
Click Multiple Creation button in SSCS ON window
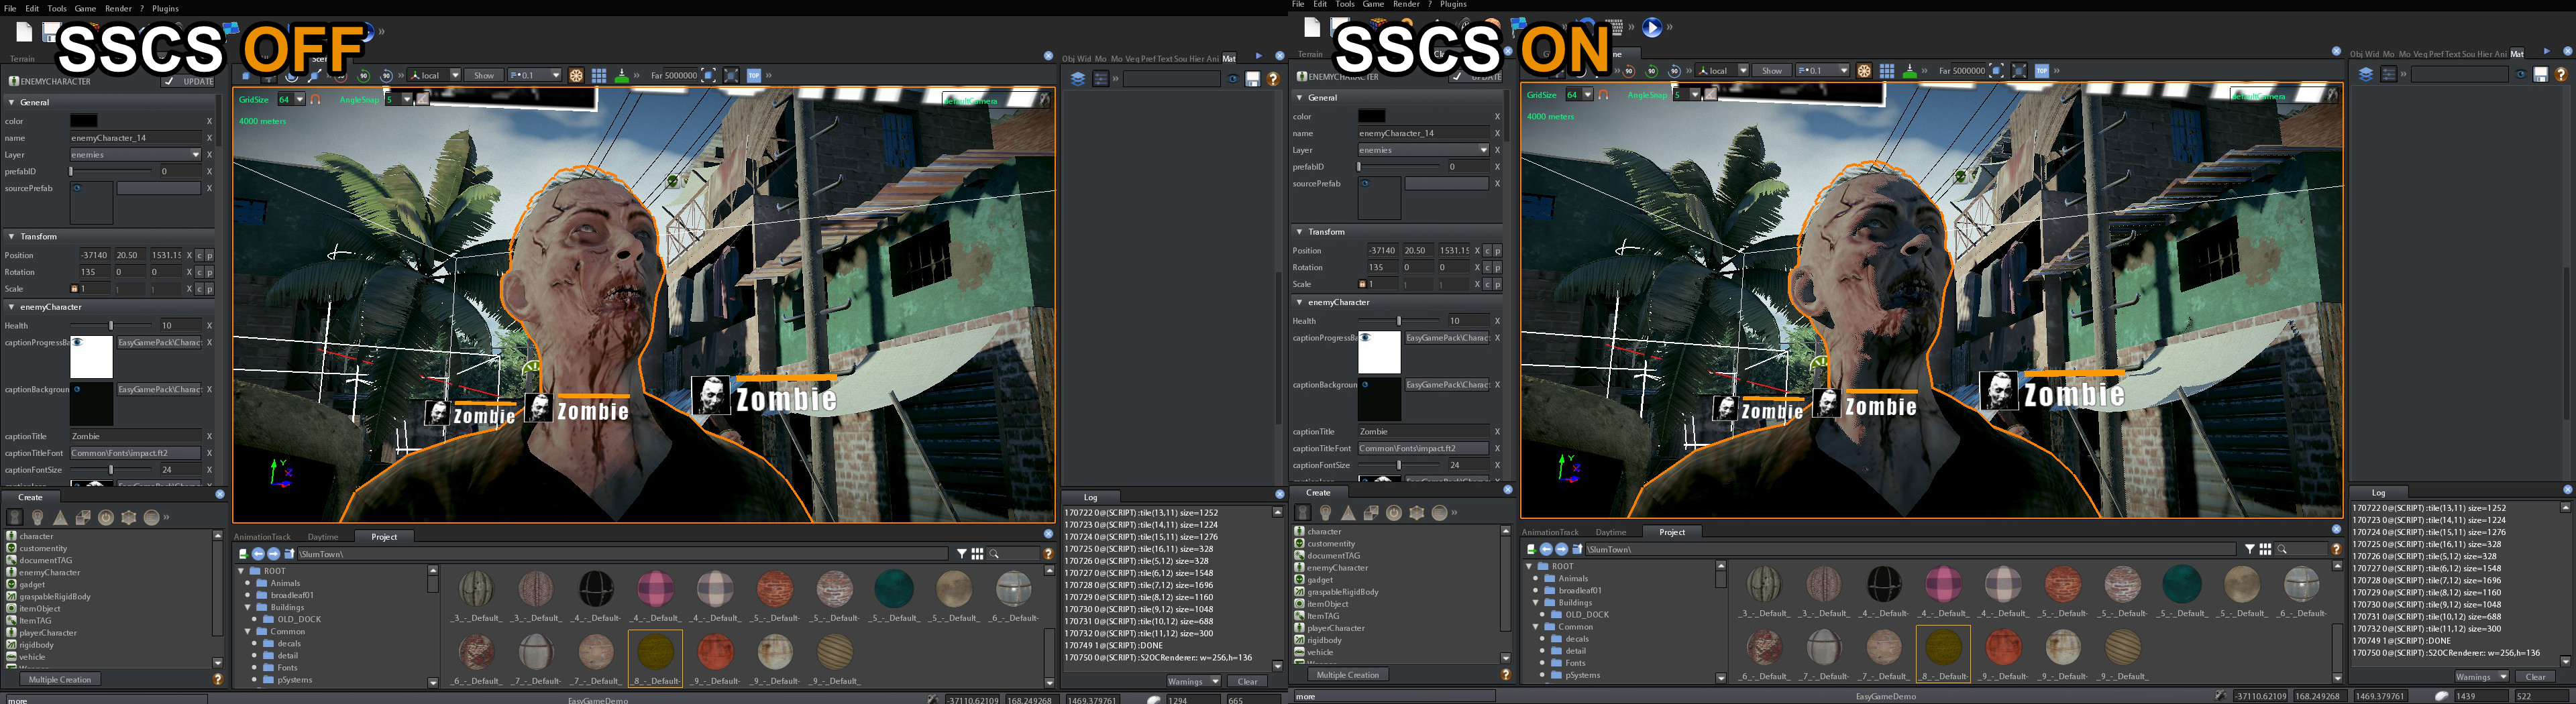(1348, 675)
